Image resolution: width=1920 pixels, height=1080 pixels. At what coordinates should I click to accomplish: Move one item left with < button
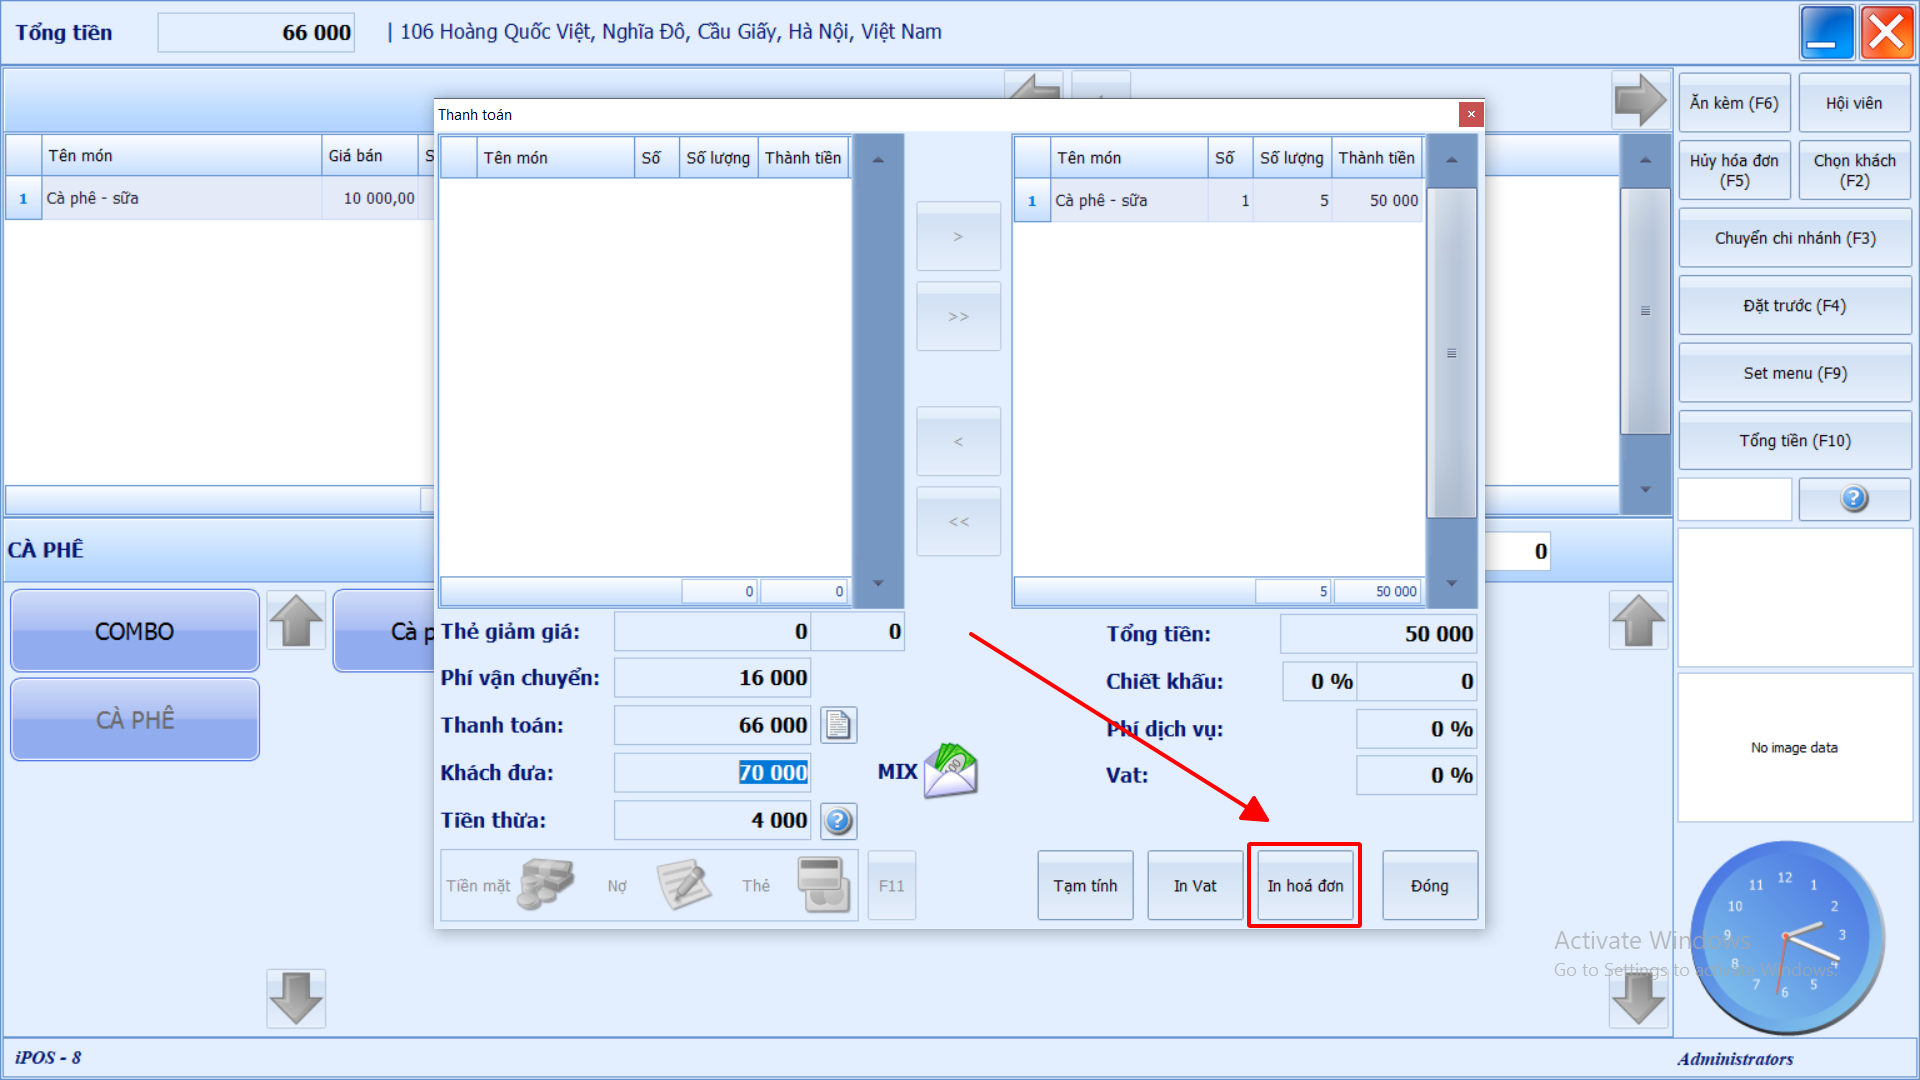click(958, 441)
